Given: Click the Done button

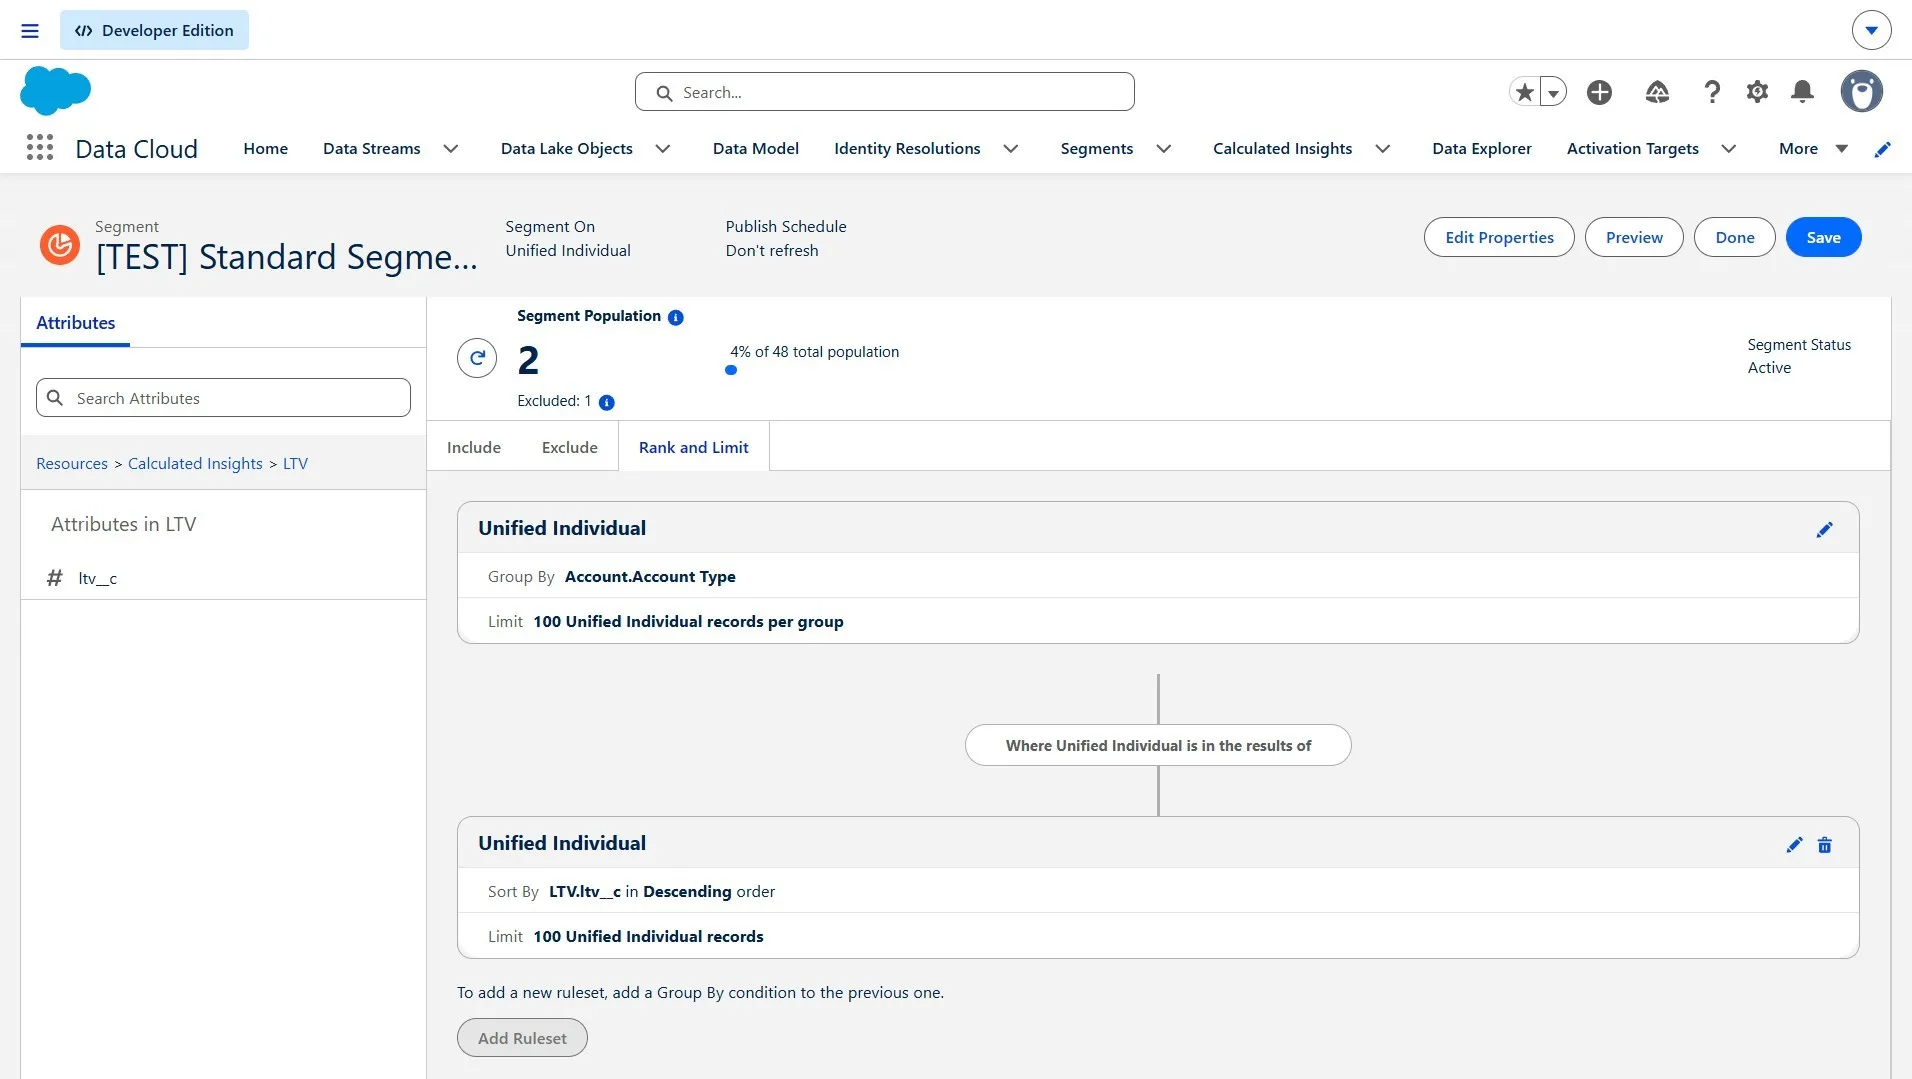Looking at the screenshot, I should pos(1735,237).
